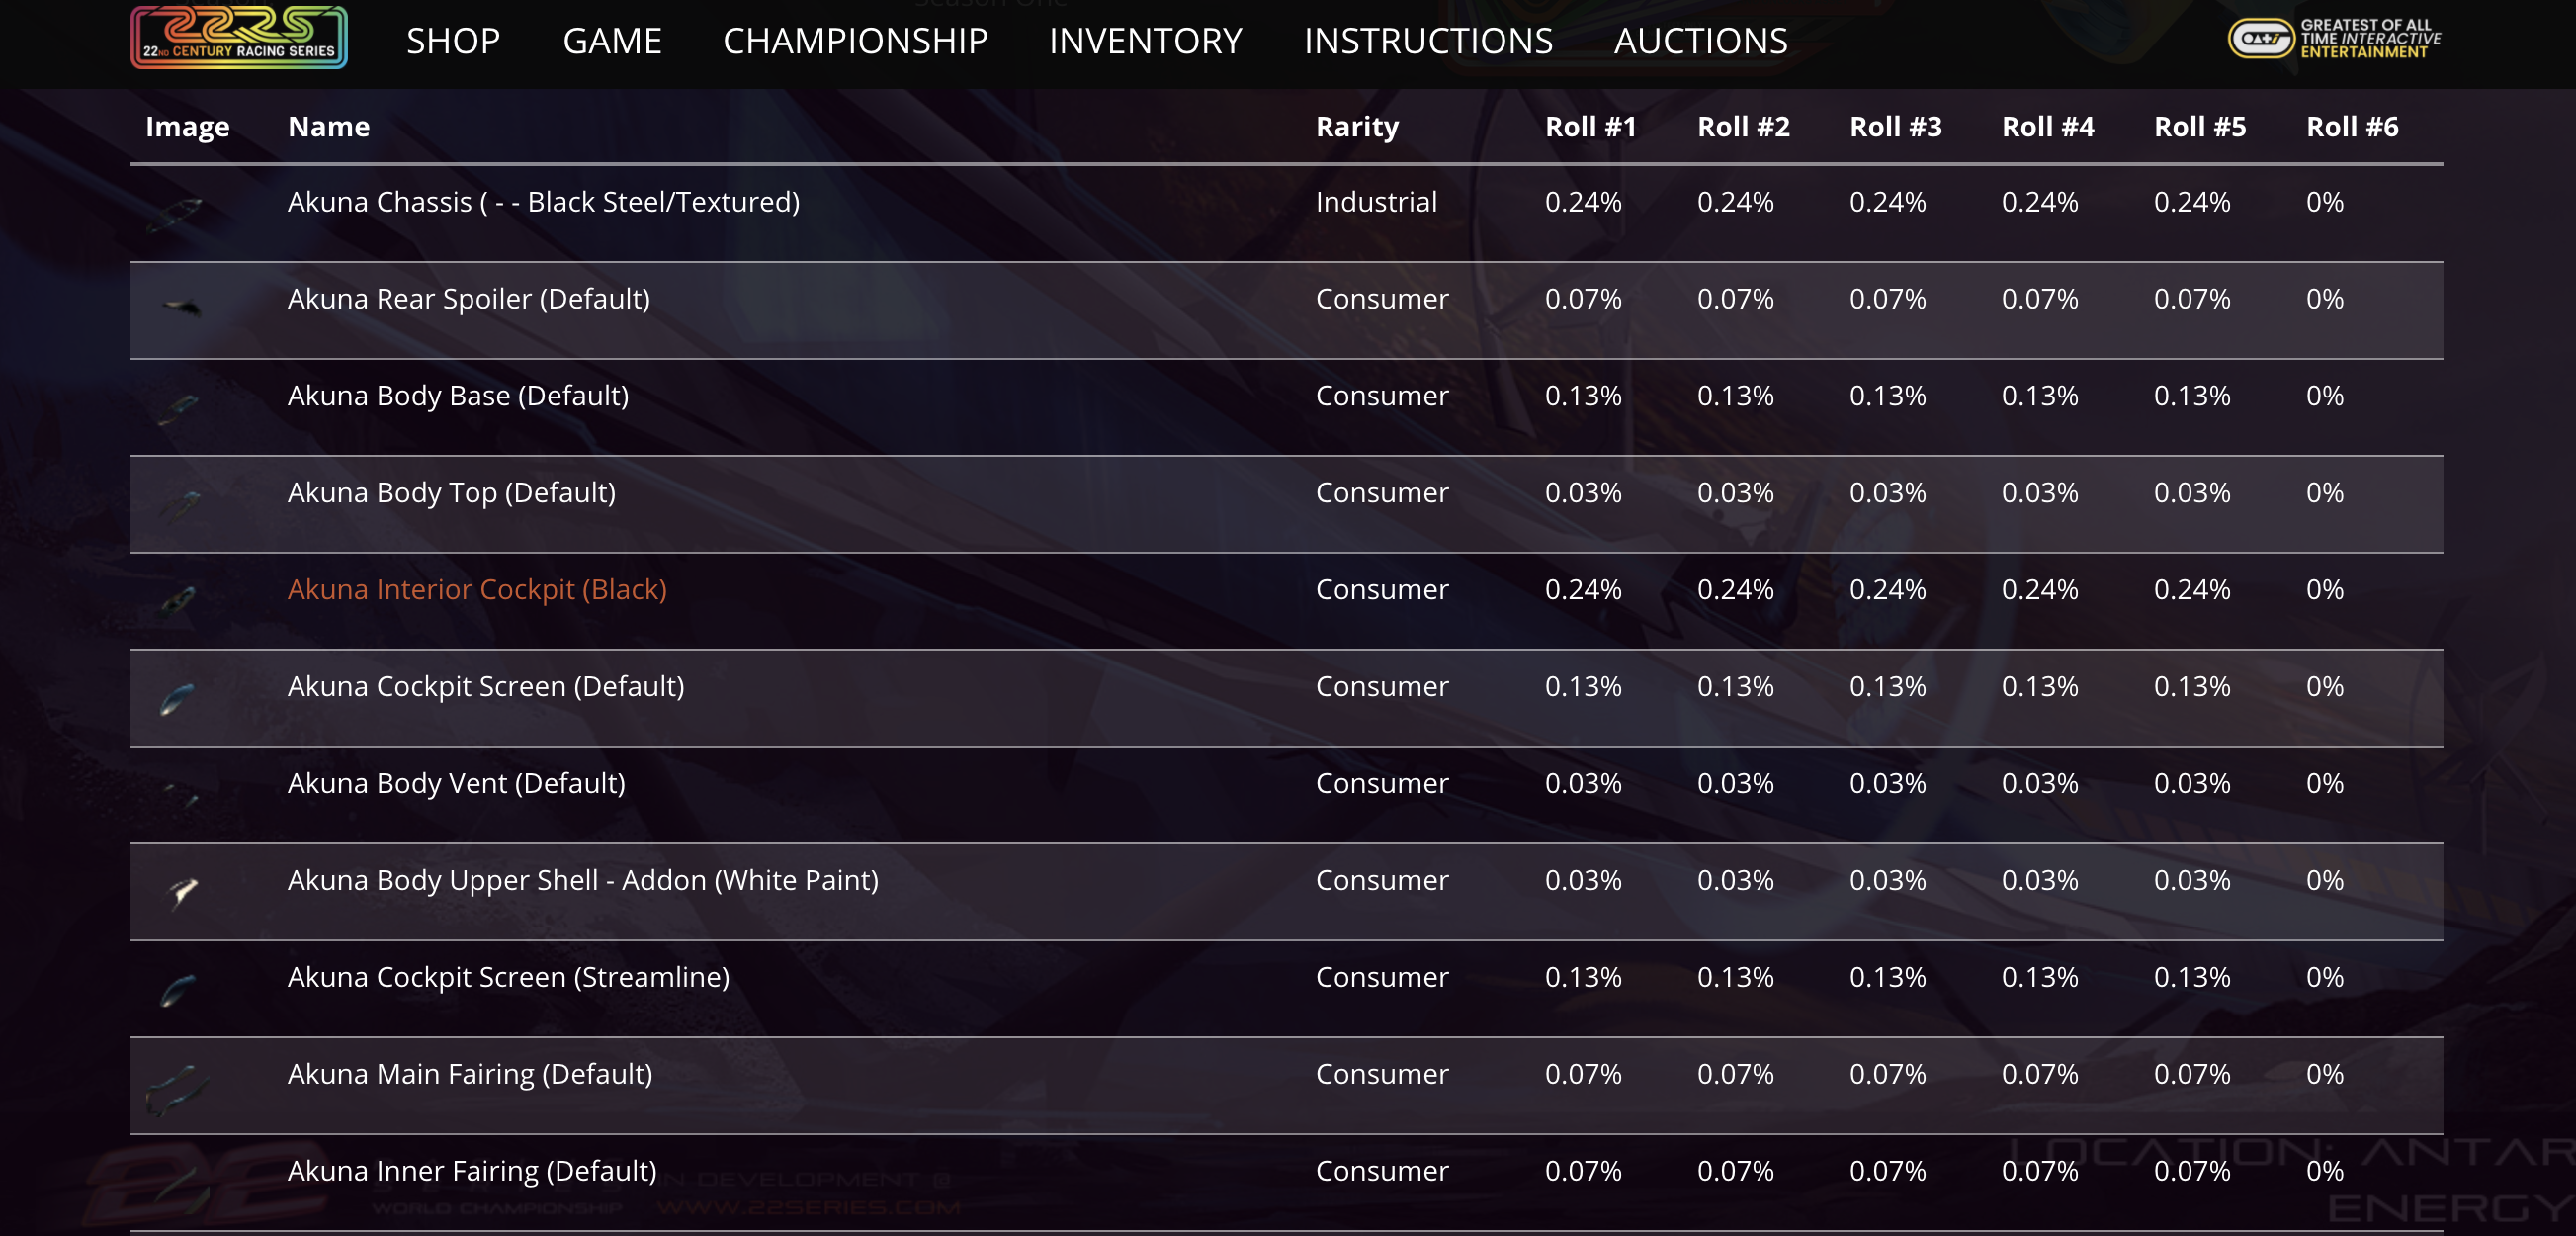This screenshot has width=2576, height=1236.
Task: Open the SHOP menu
Action: click(453, 41)
